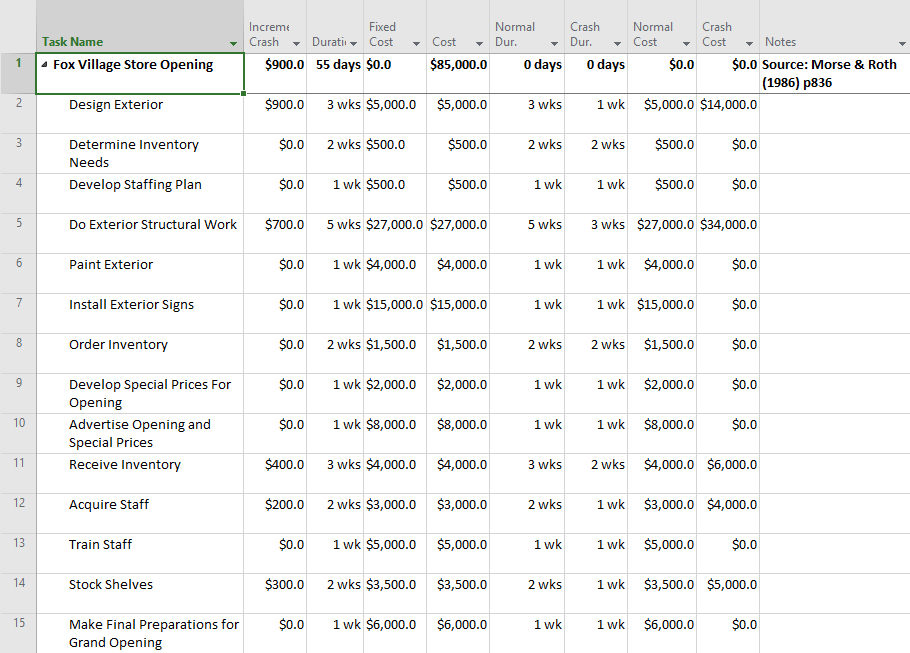Screen dimensions: 910x653
Task: Select Advertise Opening and Special Prices task
Action: tap(140, 434)
